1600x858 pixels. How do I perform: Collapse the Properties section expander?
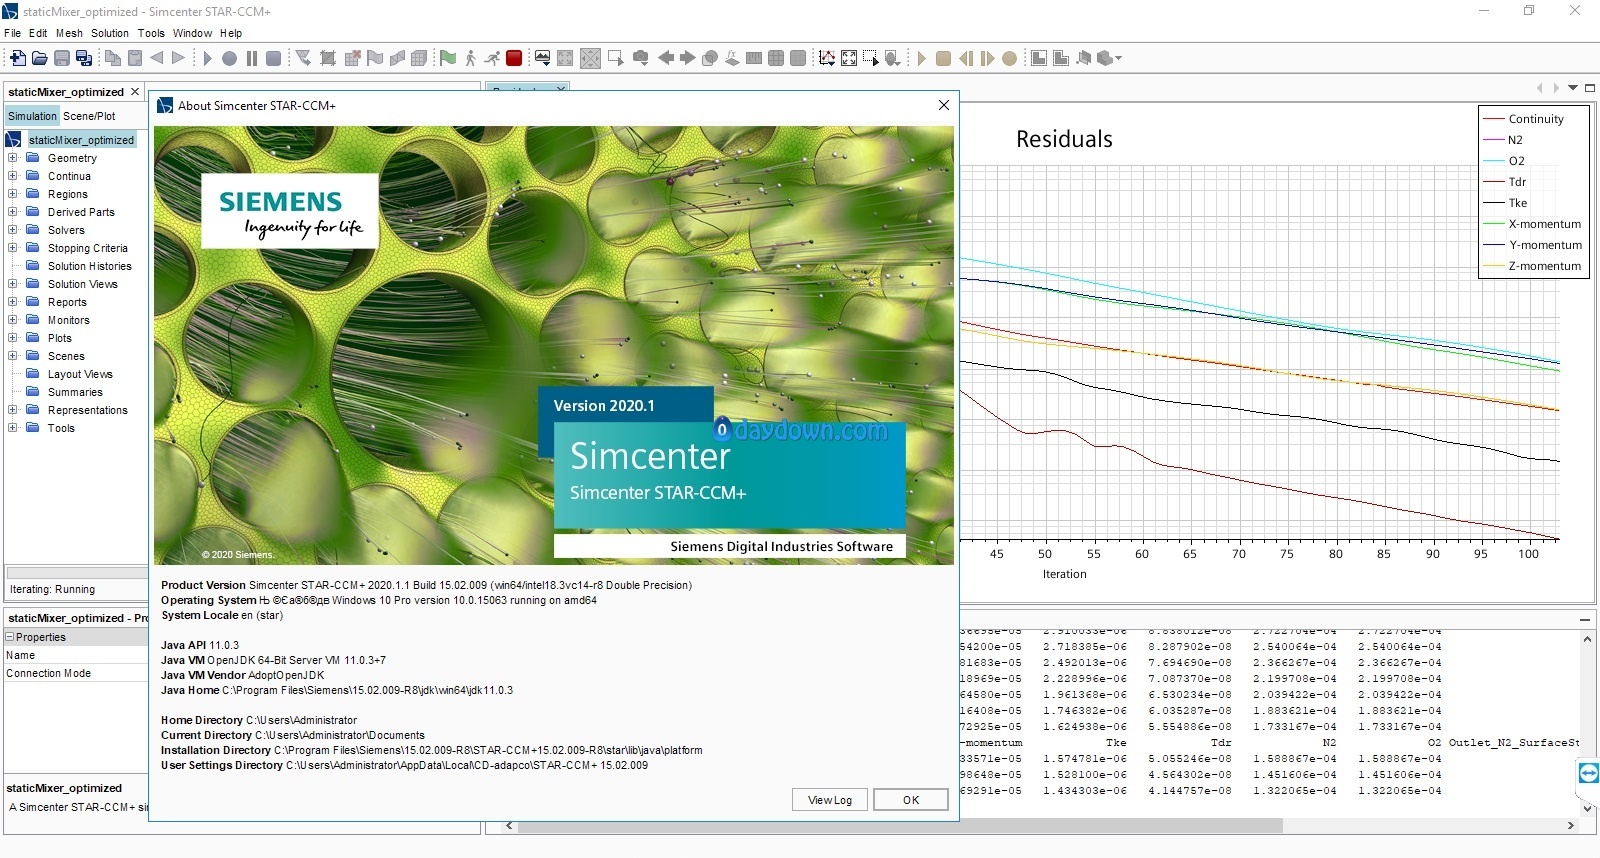(x=10, y=637)
